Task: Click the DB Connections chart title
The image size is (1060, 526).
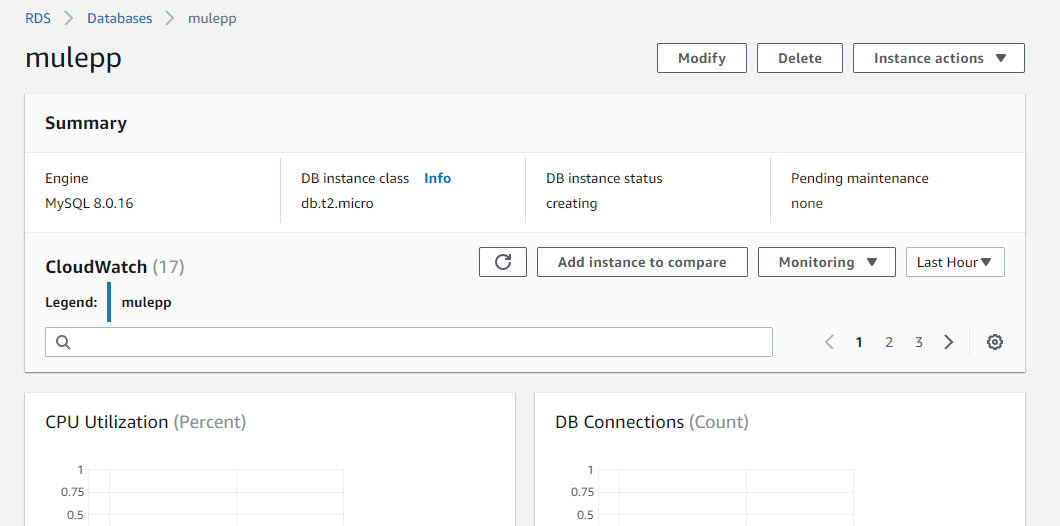Action: point(652,422)
